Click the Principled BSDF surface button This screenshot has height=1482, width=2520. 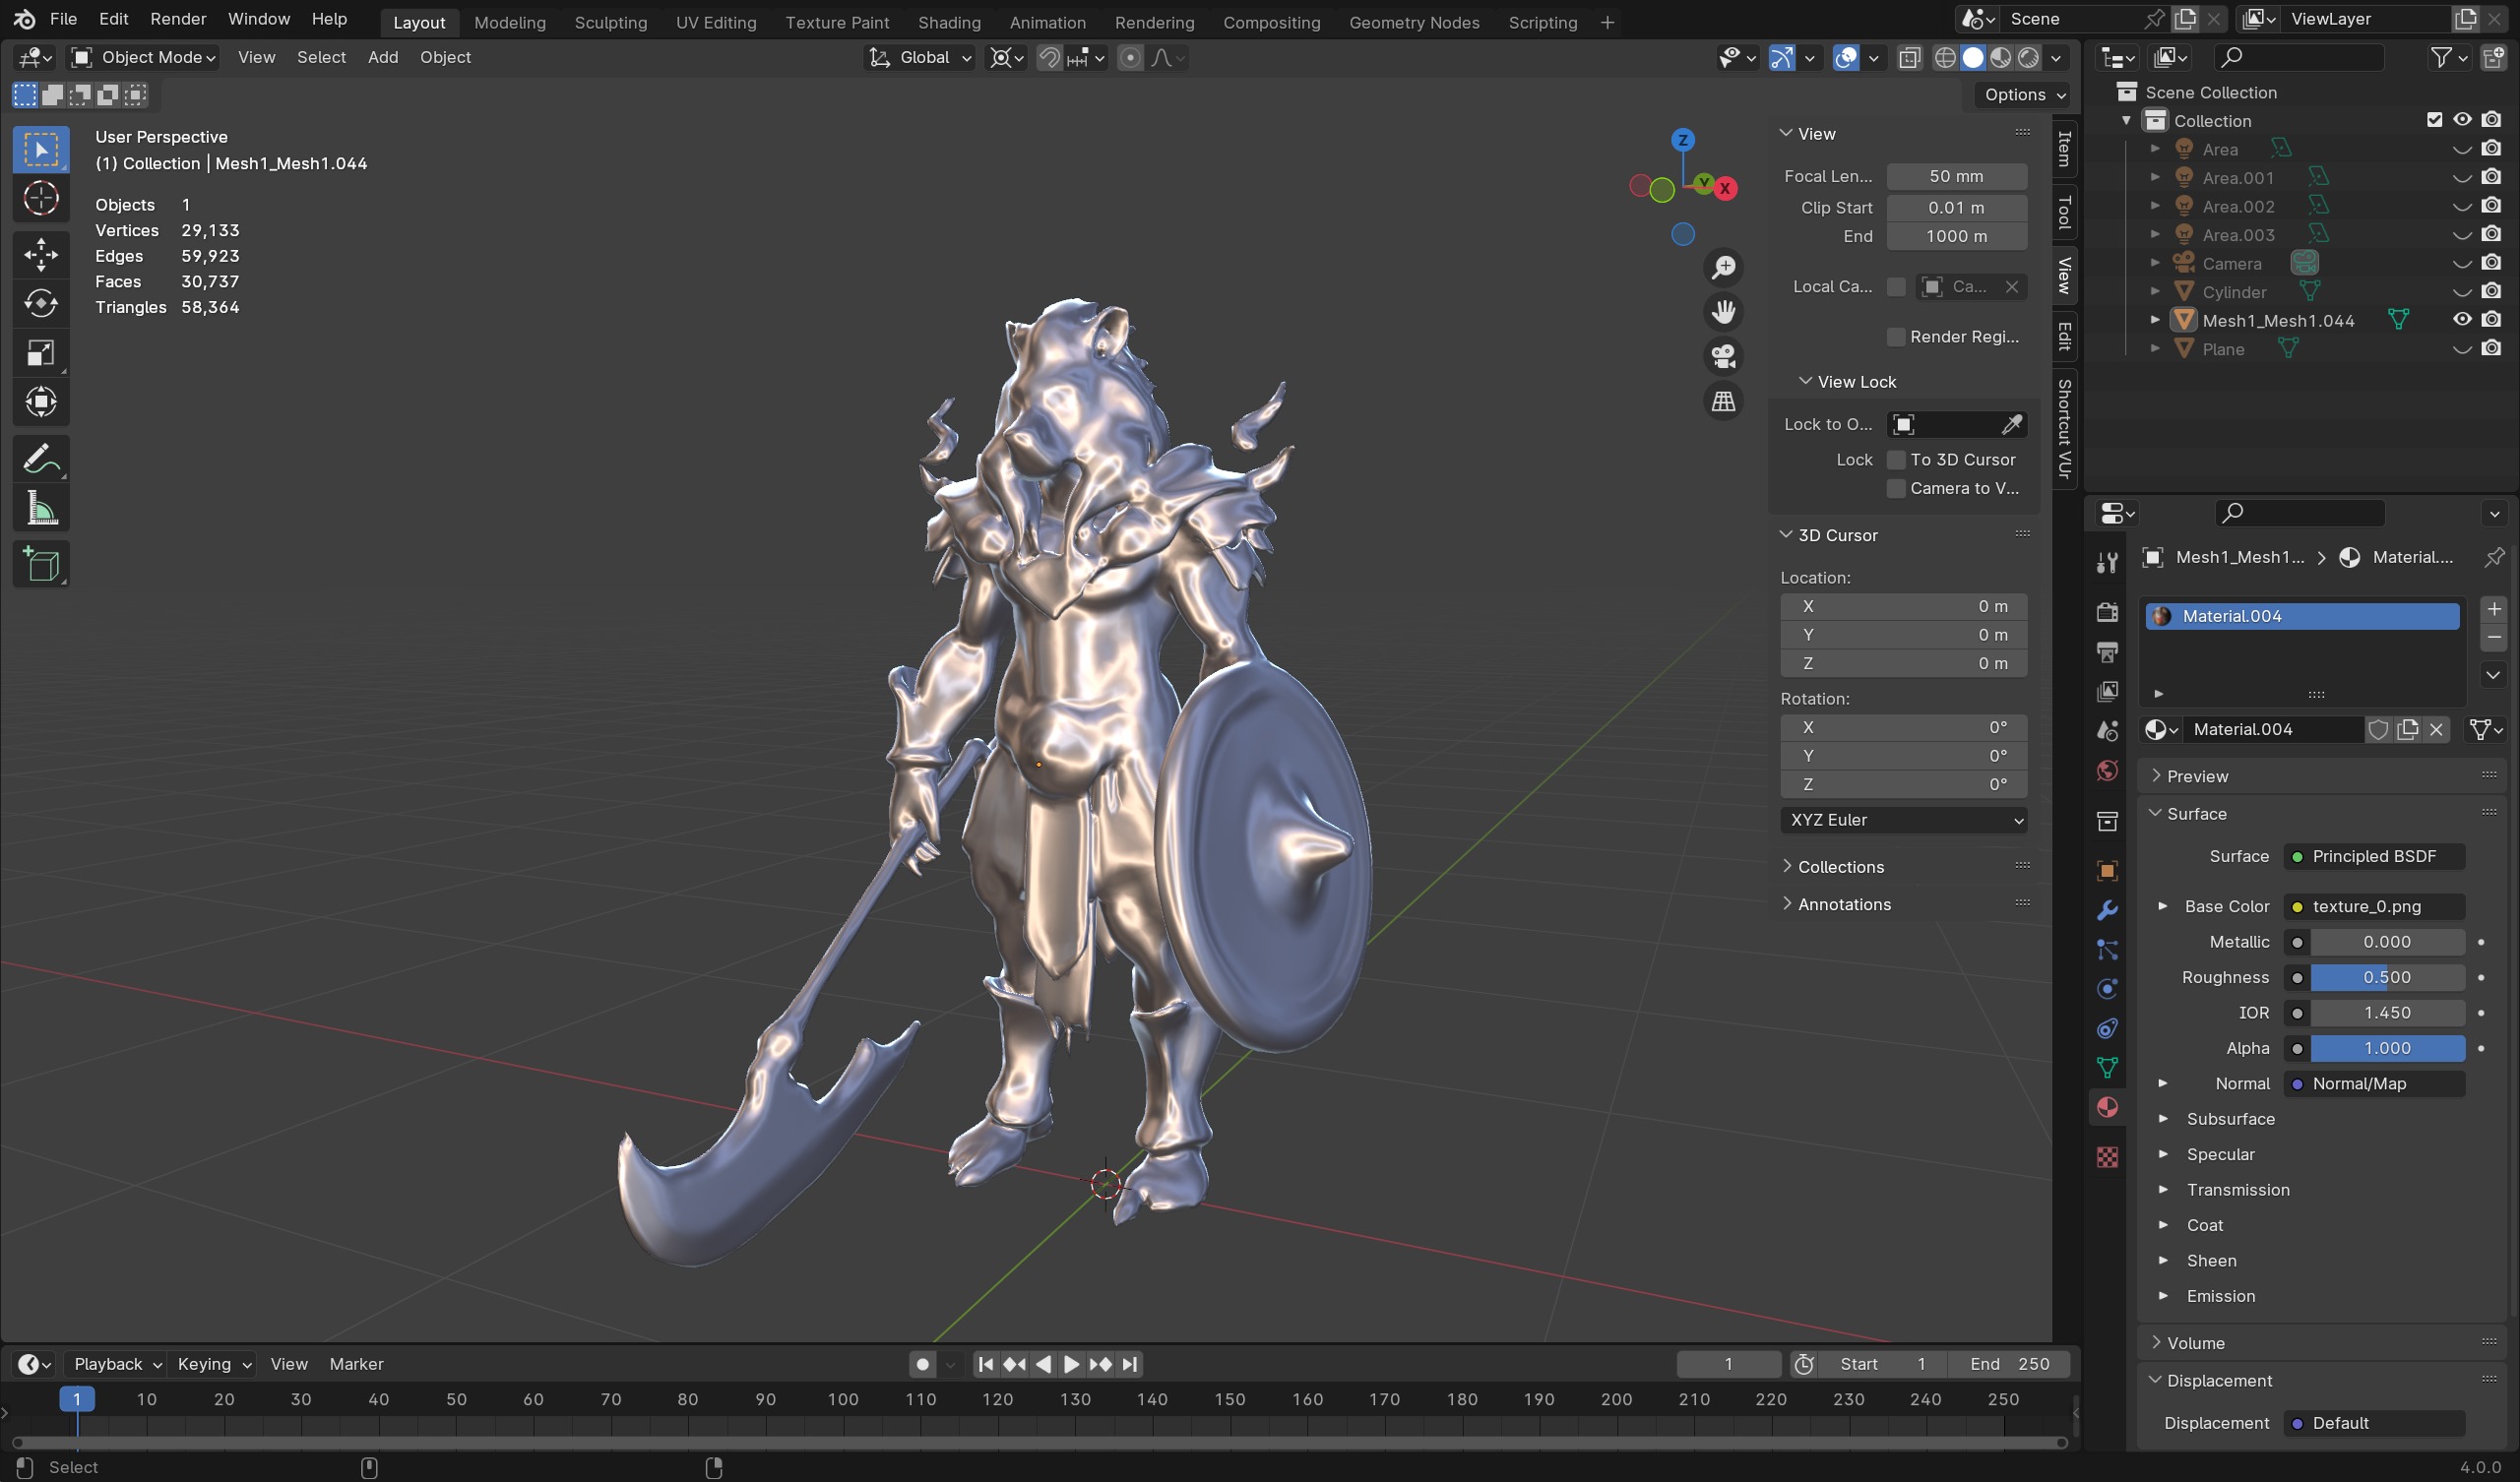[x=2373, y=857]
